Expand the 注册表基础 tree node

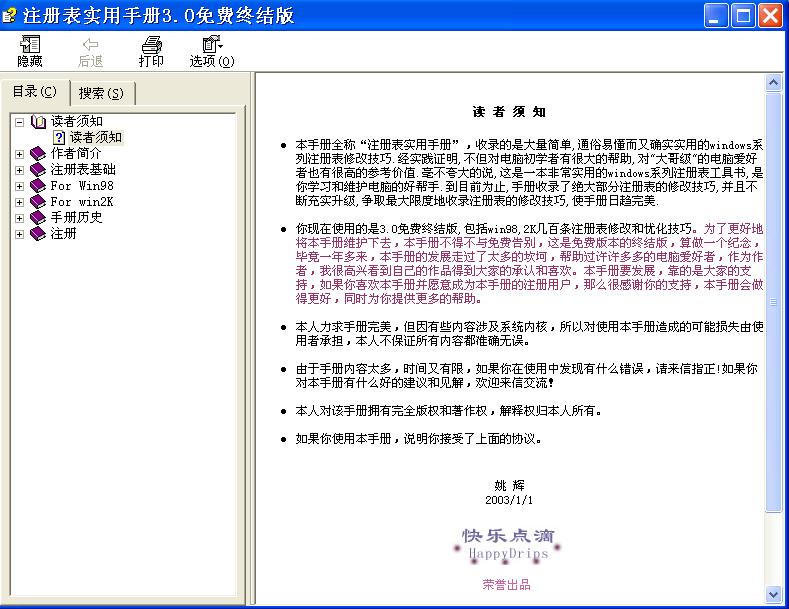pyautogui.click(x=19, y=170)
